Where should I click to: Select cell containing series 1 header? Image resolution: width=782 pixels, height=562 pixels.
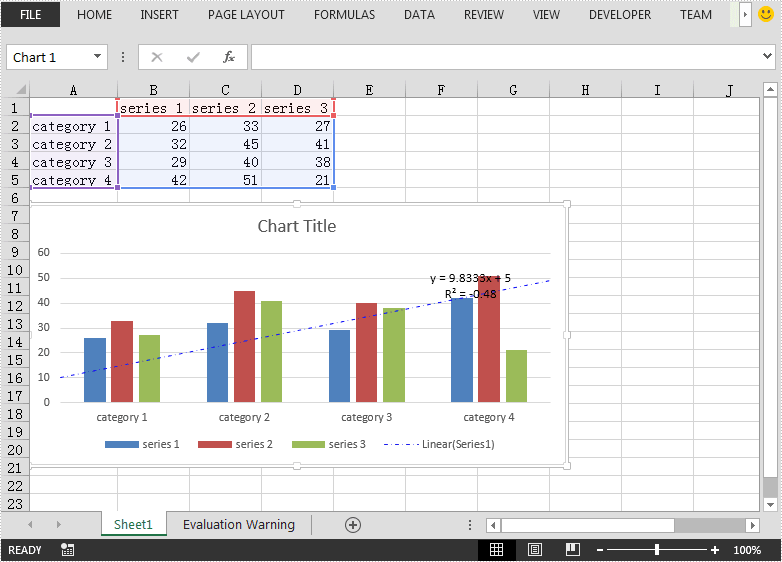click(x=154, y=108)
